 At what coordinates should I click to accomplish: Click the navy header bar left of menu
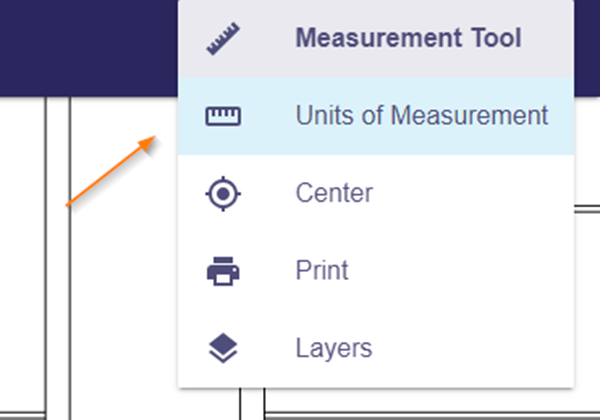coord(89,48)
